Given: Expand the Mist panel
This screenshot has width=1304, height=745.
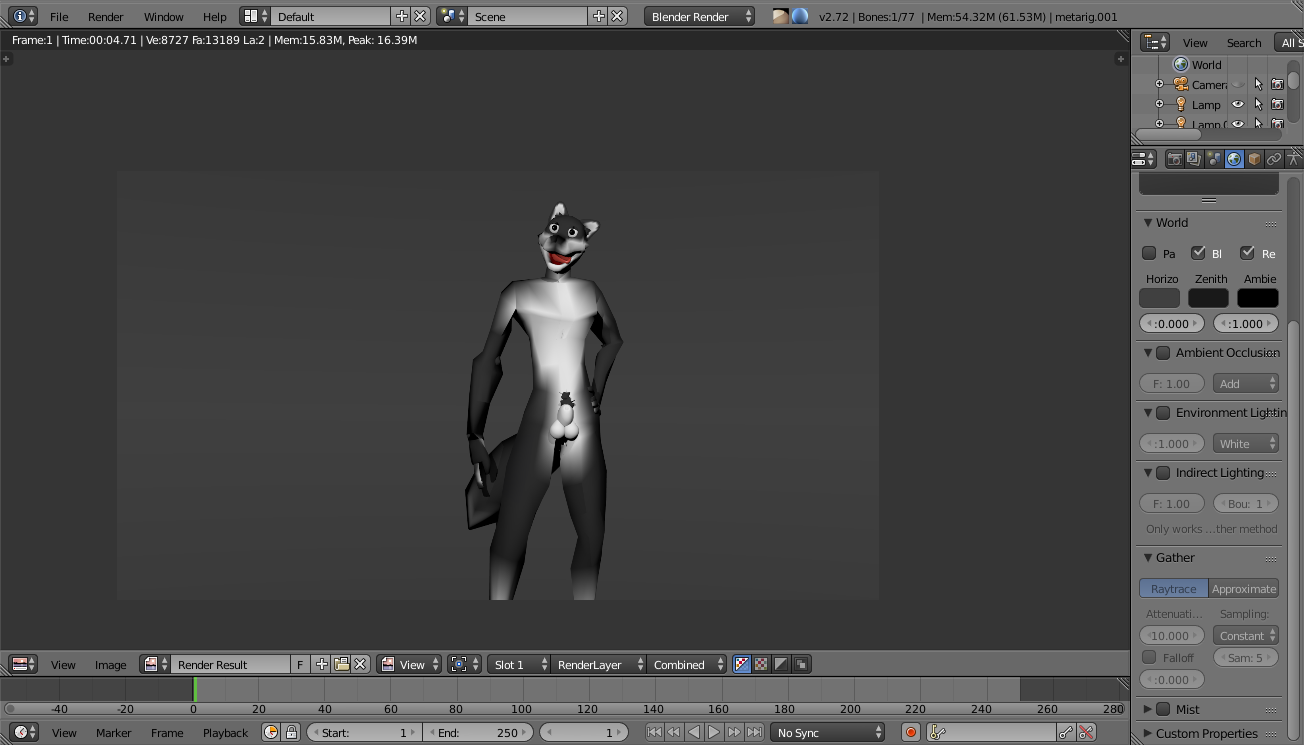Looking at the screenshot, I should [x=1148, y=709].
